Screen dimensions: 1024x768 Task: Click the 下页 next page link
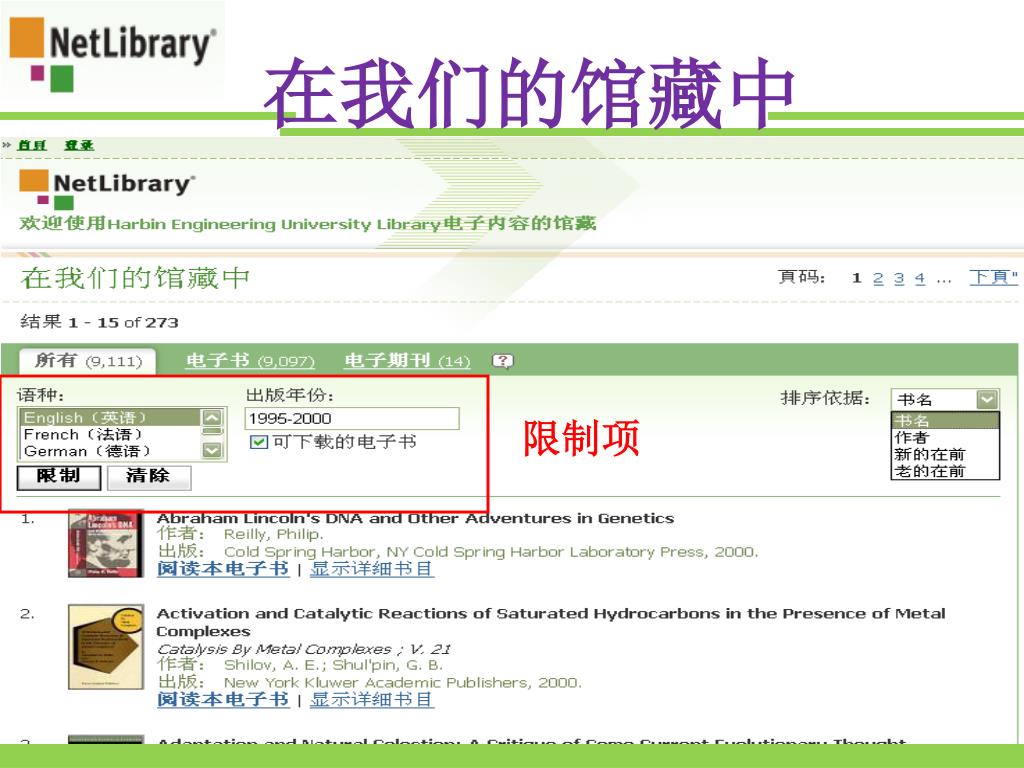[x=993, y=278]
